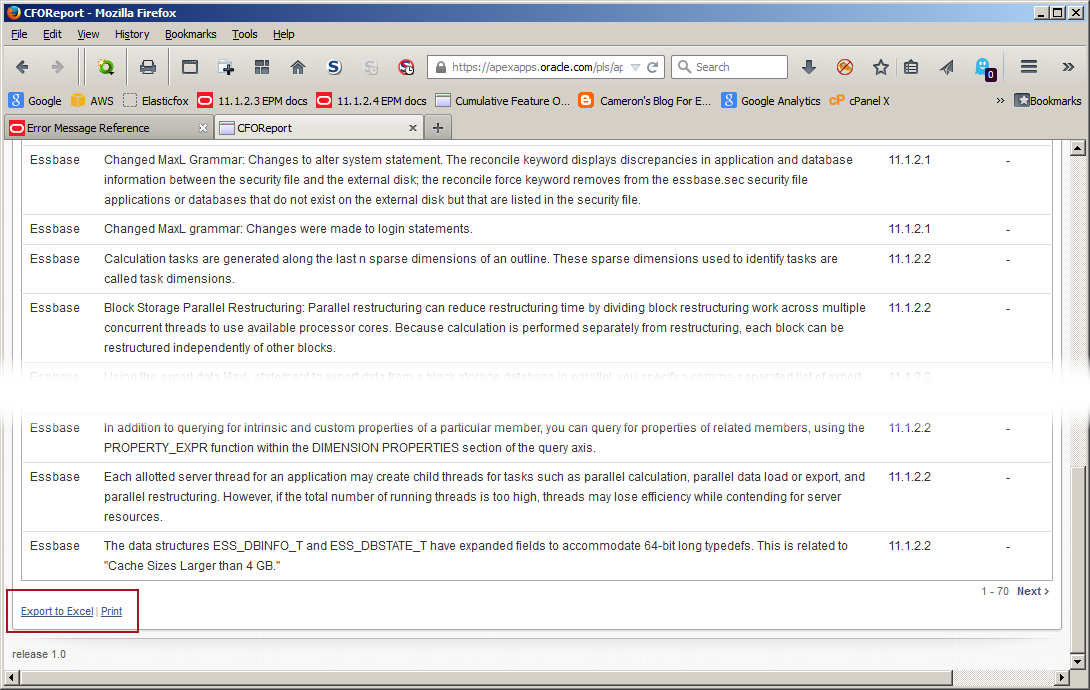Go to Next page of results
Viewport: 1090px width, 690px height.
pyautogui.click(x=1032, y=591)
